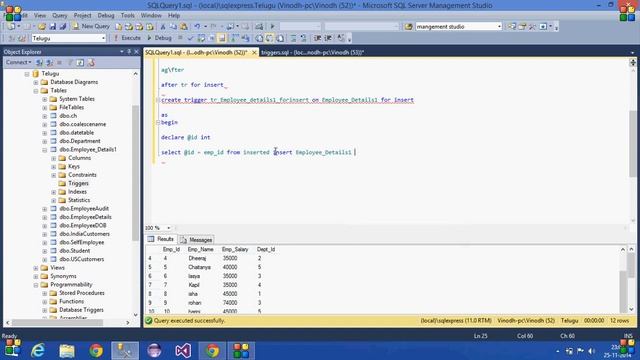Click the Copy icon in toolbar
The image size is (640, 360).
(x=173, y=27)
